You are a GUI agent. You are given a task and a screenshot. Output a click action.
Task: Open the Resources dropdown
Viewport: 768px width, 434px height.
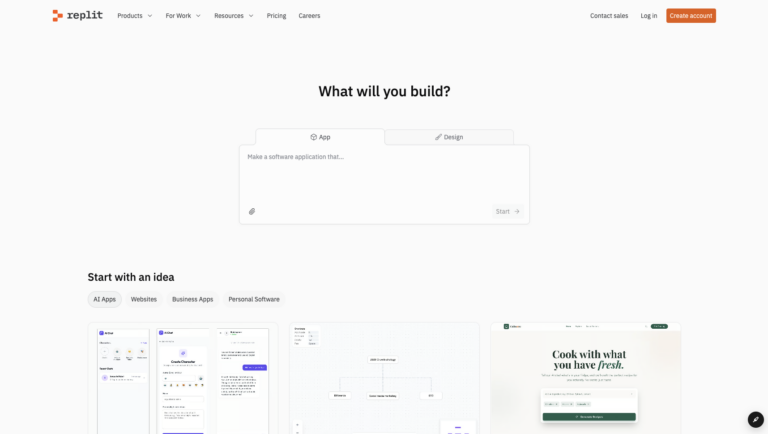pos(234,16)
